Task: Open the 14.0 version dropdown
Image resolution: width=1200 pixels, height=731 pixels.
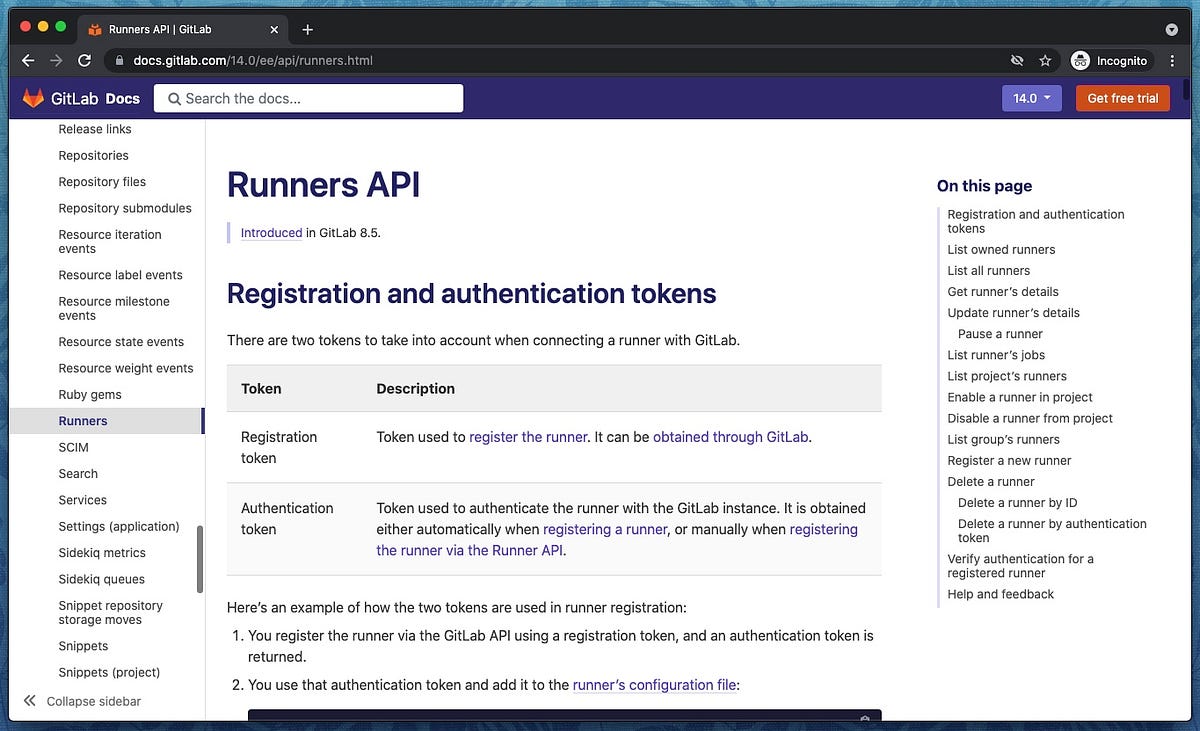Action: [x=1032, y=98]
